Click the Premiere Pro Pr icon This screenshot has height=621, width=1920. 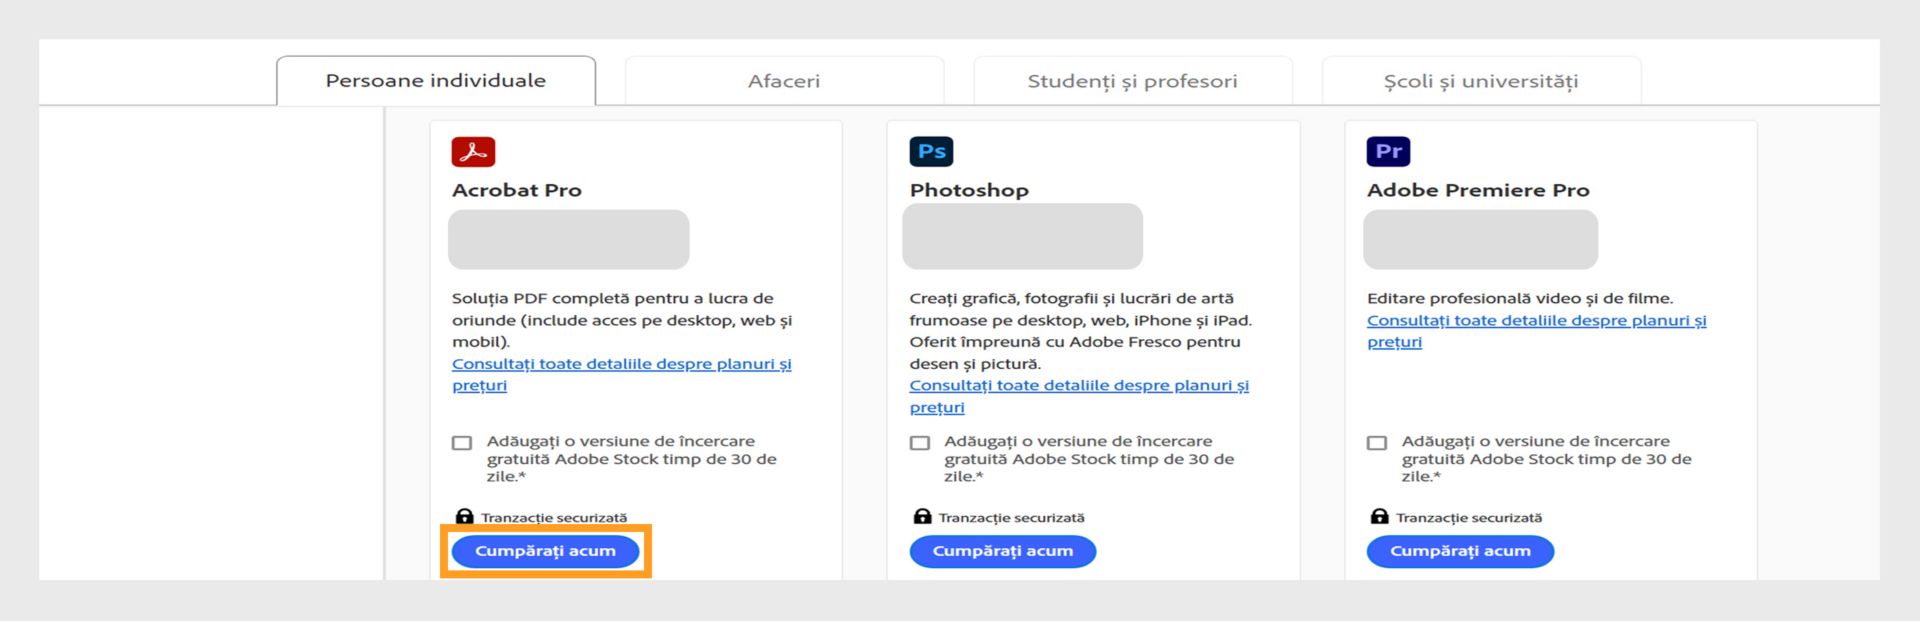tap(1388, 152)
